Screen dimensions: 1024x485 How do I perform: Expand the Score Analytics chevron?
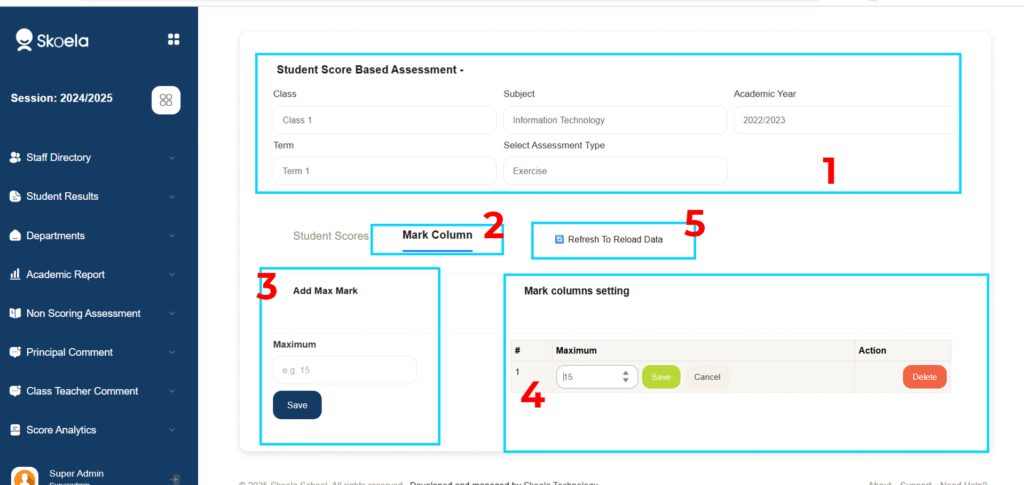[172, 430]
